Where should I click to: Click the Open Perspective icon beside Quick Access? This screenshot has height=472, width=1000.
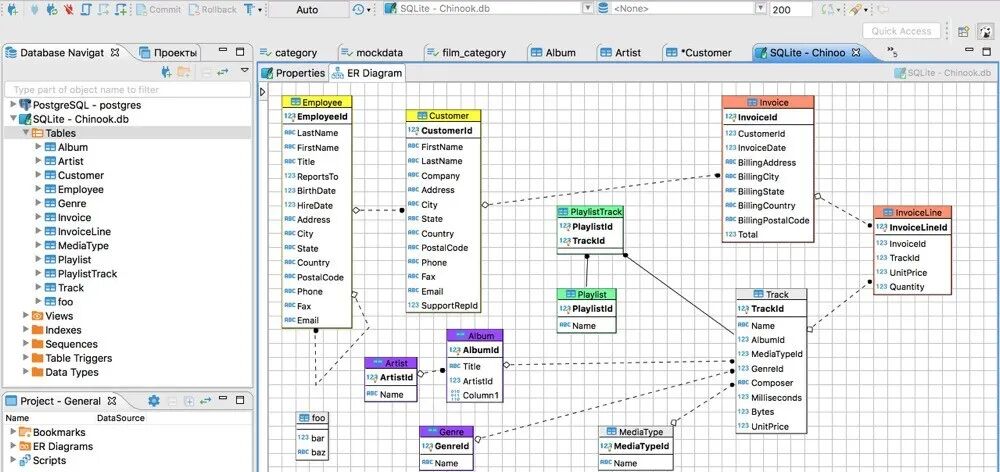[x=964, y=31]
